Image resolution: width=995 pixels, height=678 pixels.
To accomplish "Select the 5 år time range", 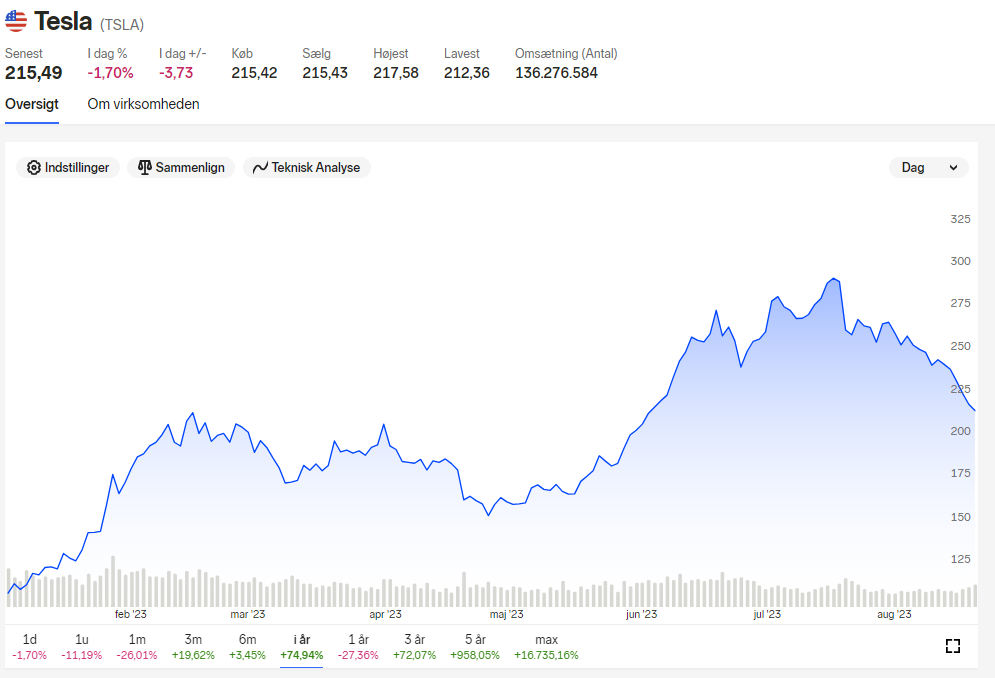I will click(475, 646).
